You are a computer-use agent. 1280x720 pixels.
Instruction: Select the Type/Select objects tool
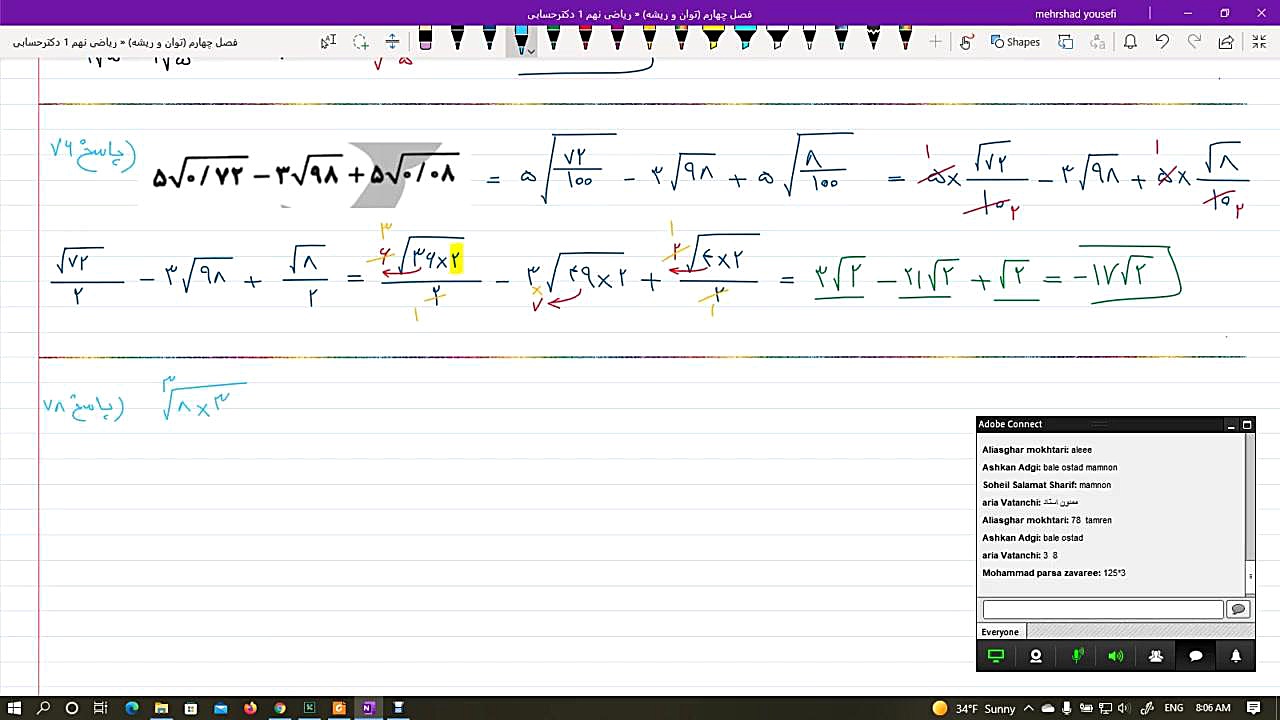tap(328, 42)
